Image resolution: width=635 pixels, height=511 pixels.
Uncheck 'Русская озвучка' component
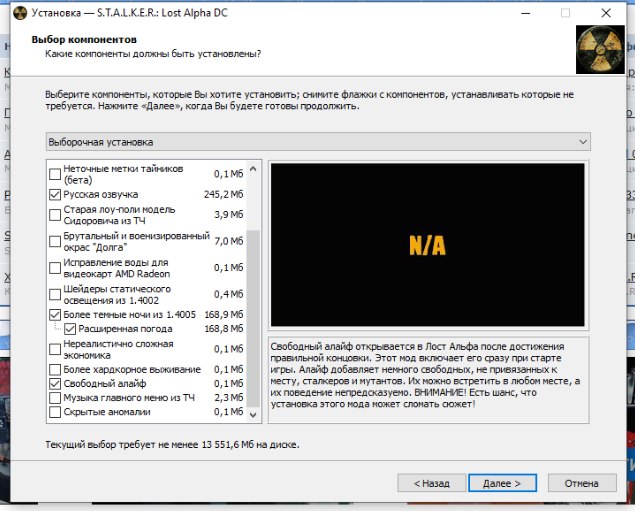[55, 195]
